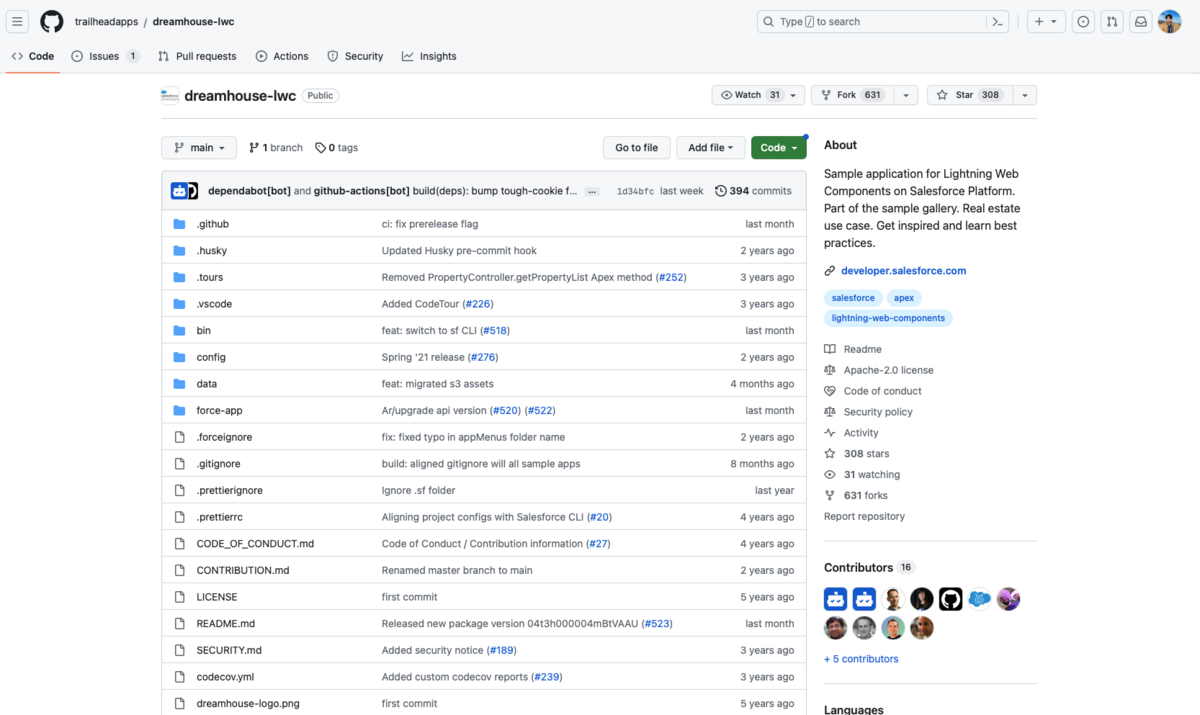
Task: Click the link icon beside developer.salesforce.com
Action: [x=830, y=271]
